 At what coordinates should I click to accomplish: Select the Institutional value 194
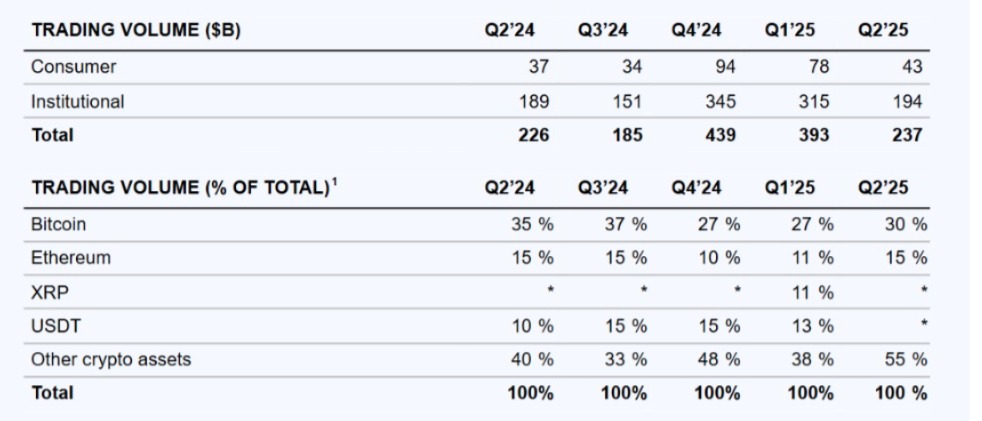point(908,101)
